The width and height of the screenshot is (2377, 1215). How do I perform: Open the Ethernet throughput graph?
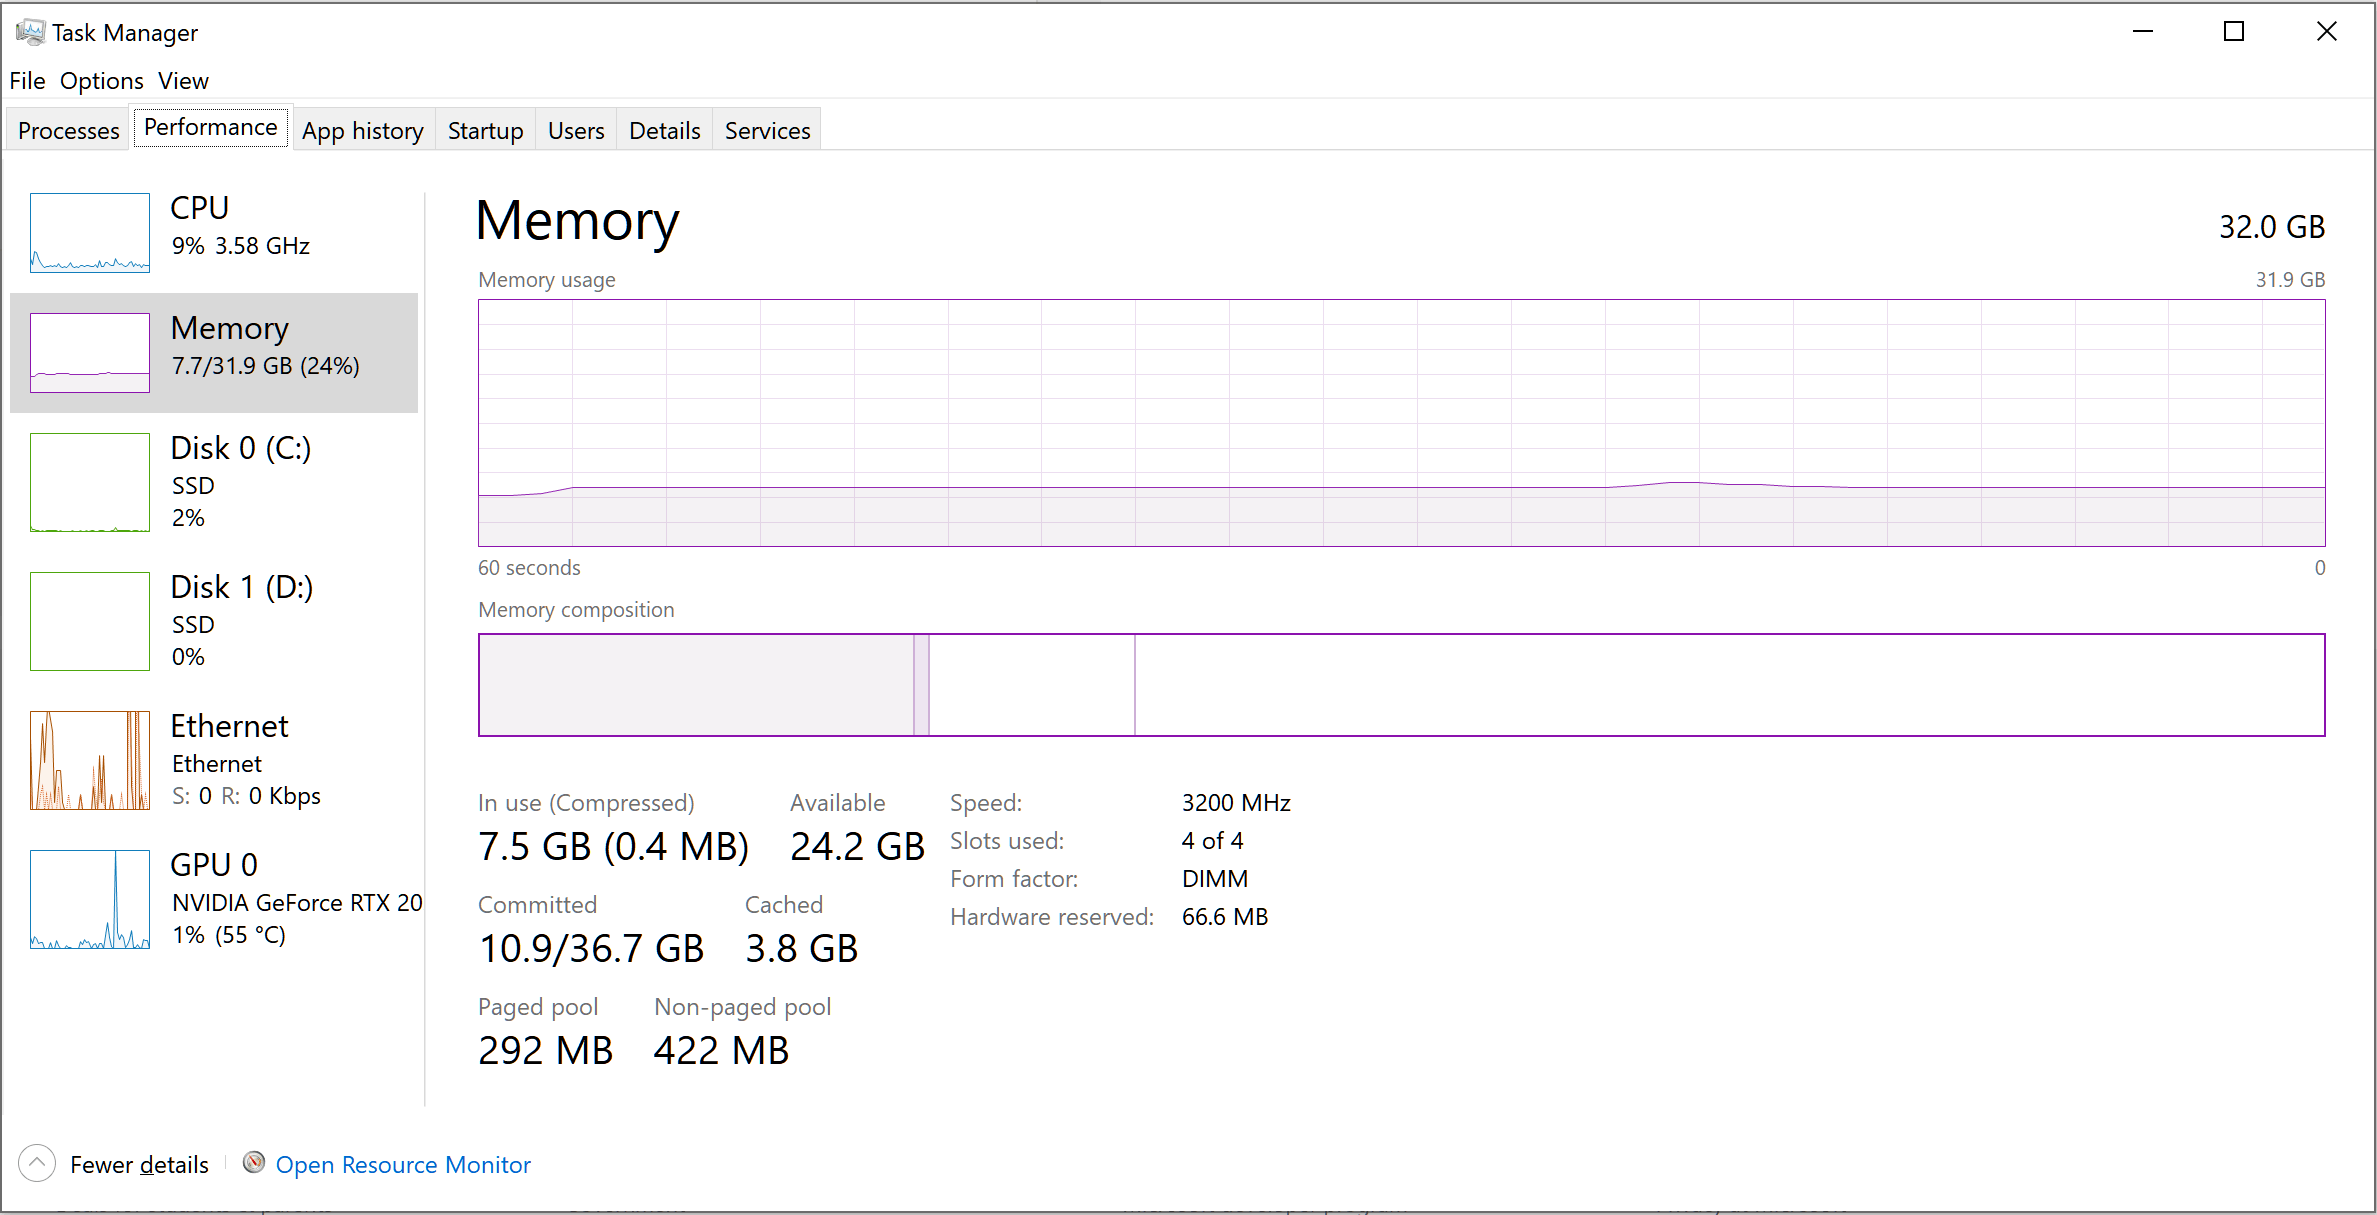click(x=90, y=760)
